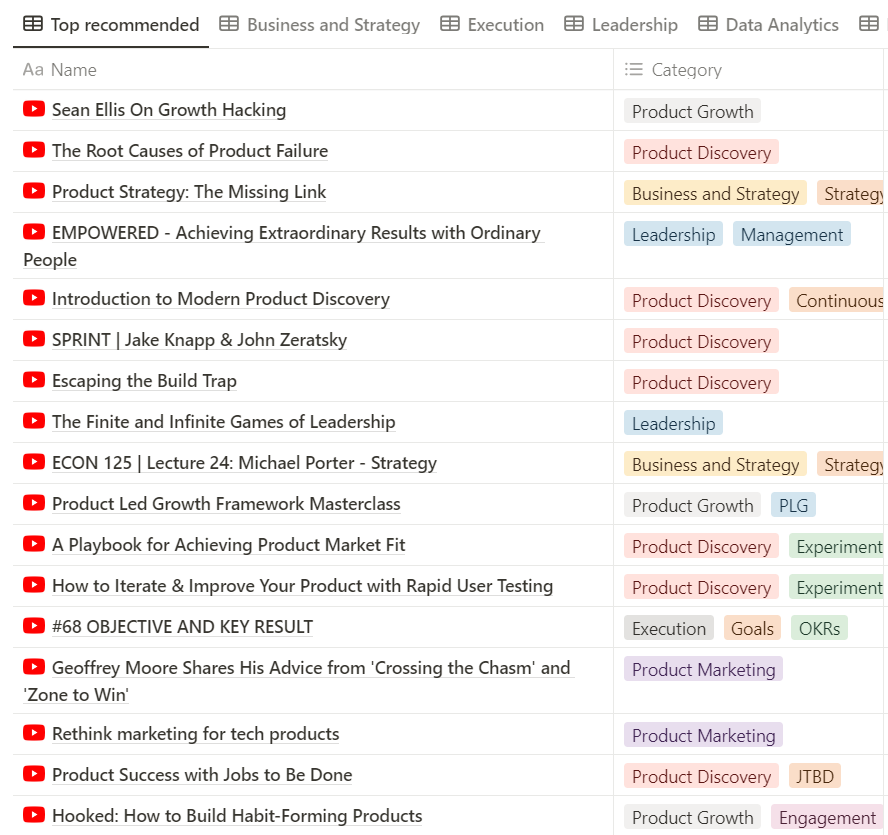This screenshot has height=835, width=888.
Task: Click the partially visible table icon after Data Analytics
Action: pyautogui.click(x=869, y=24)
